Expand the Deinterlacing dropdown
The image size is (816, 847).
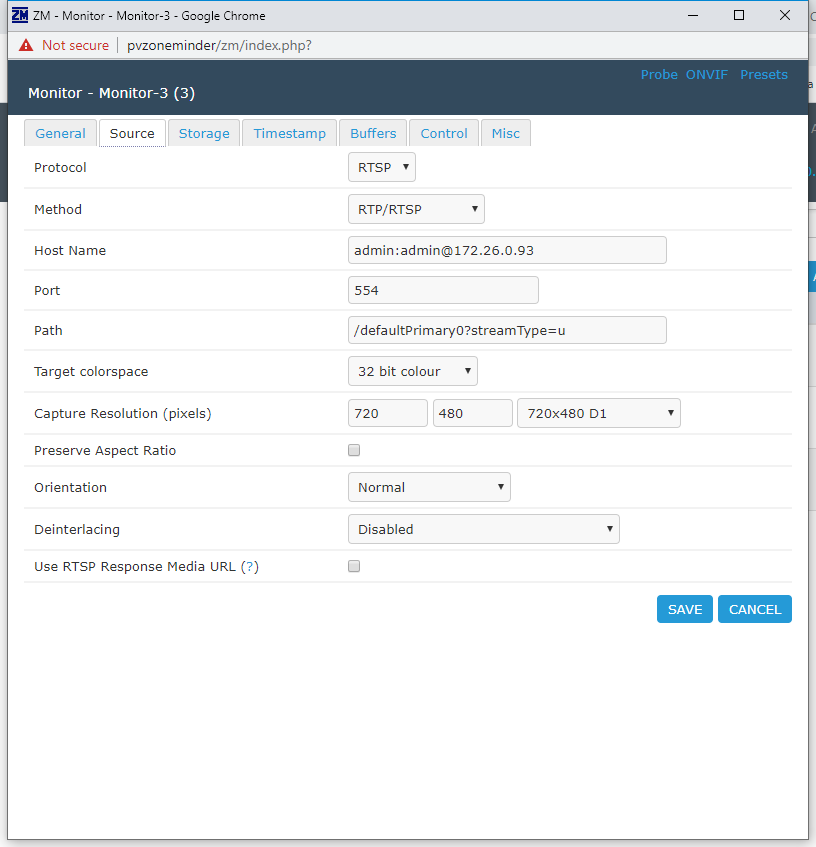coord(484,529)
